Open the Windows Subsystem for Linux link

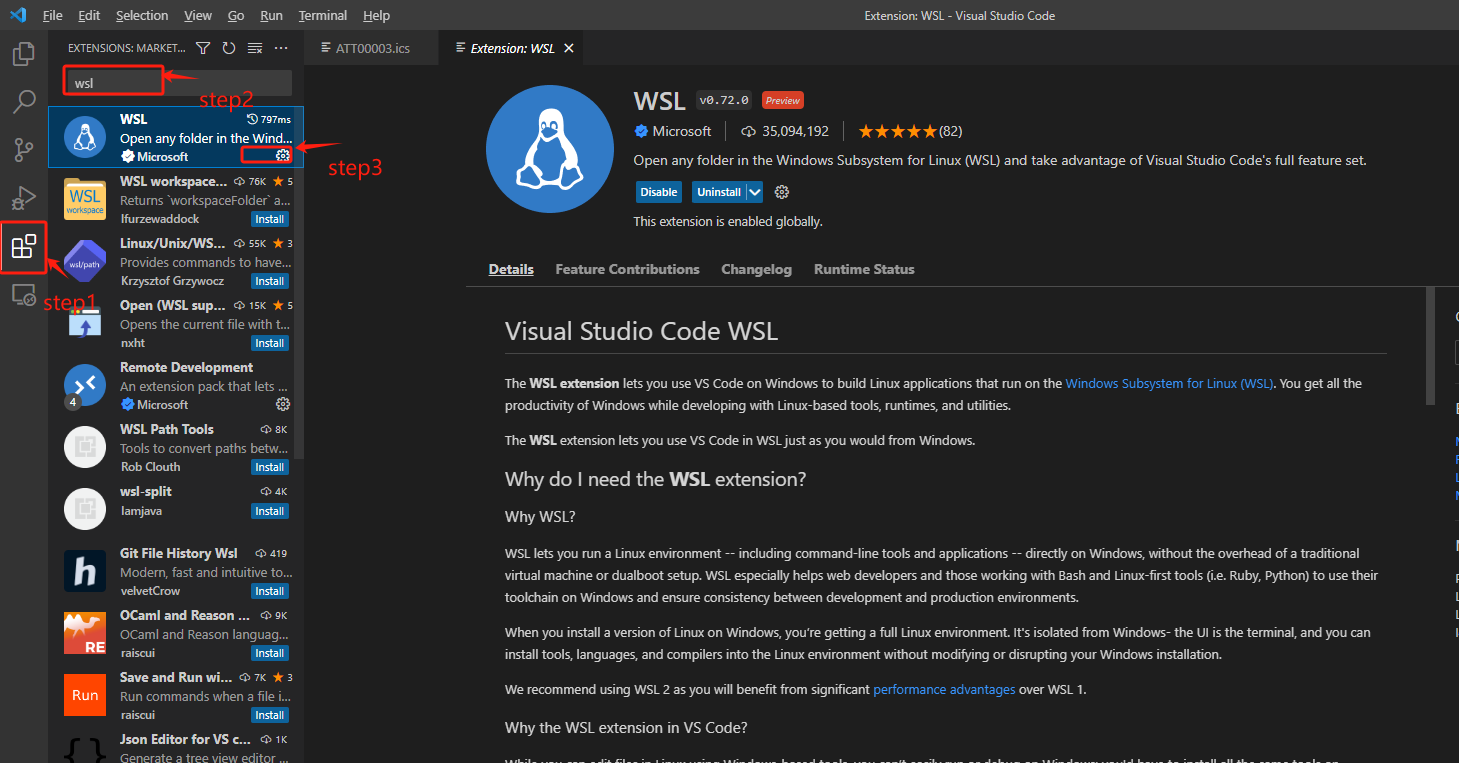click(1169, 382)
